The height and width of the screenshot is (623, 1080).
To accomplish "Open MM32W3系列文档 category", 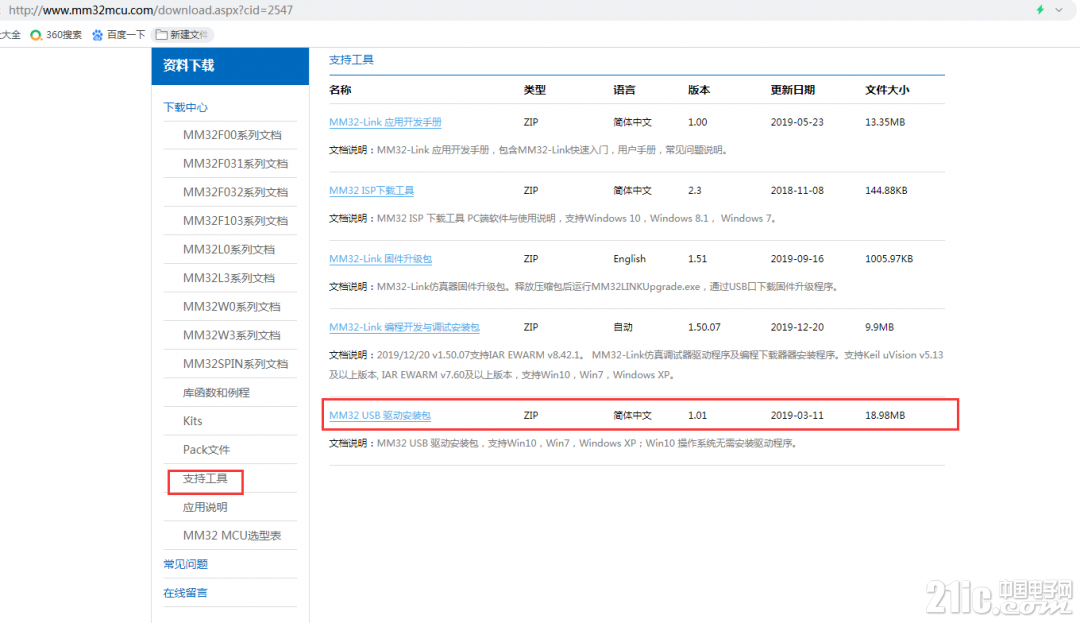I will pyautogui.click(x=231, y=335).
